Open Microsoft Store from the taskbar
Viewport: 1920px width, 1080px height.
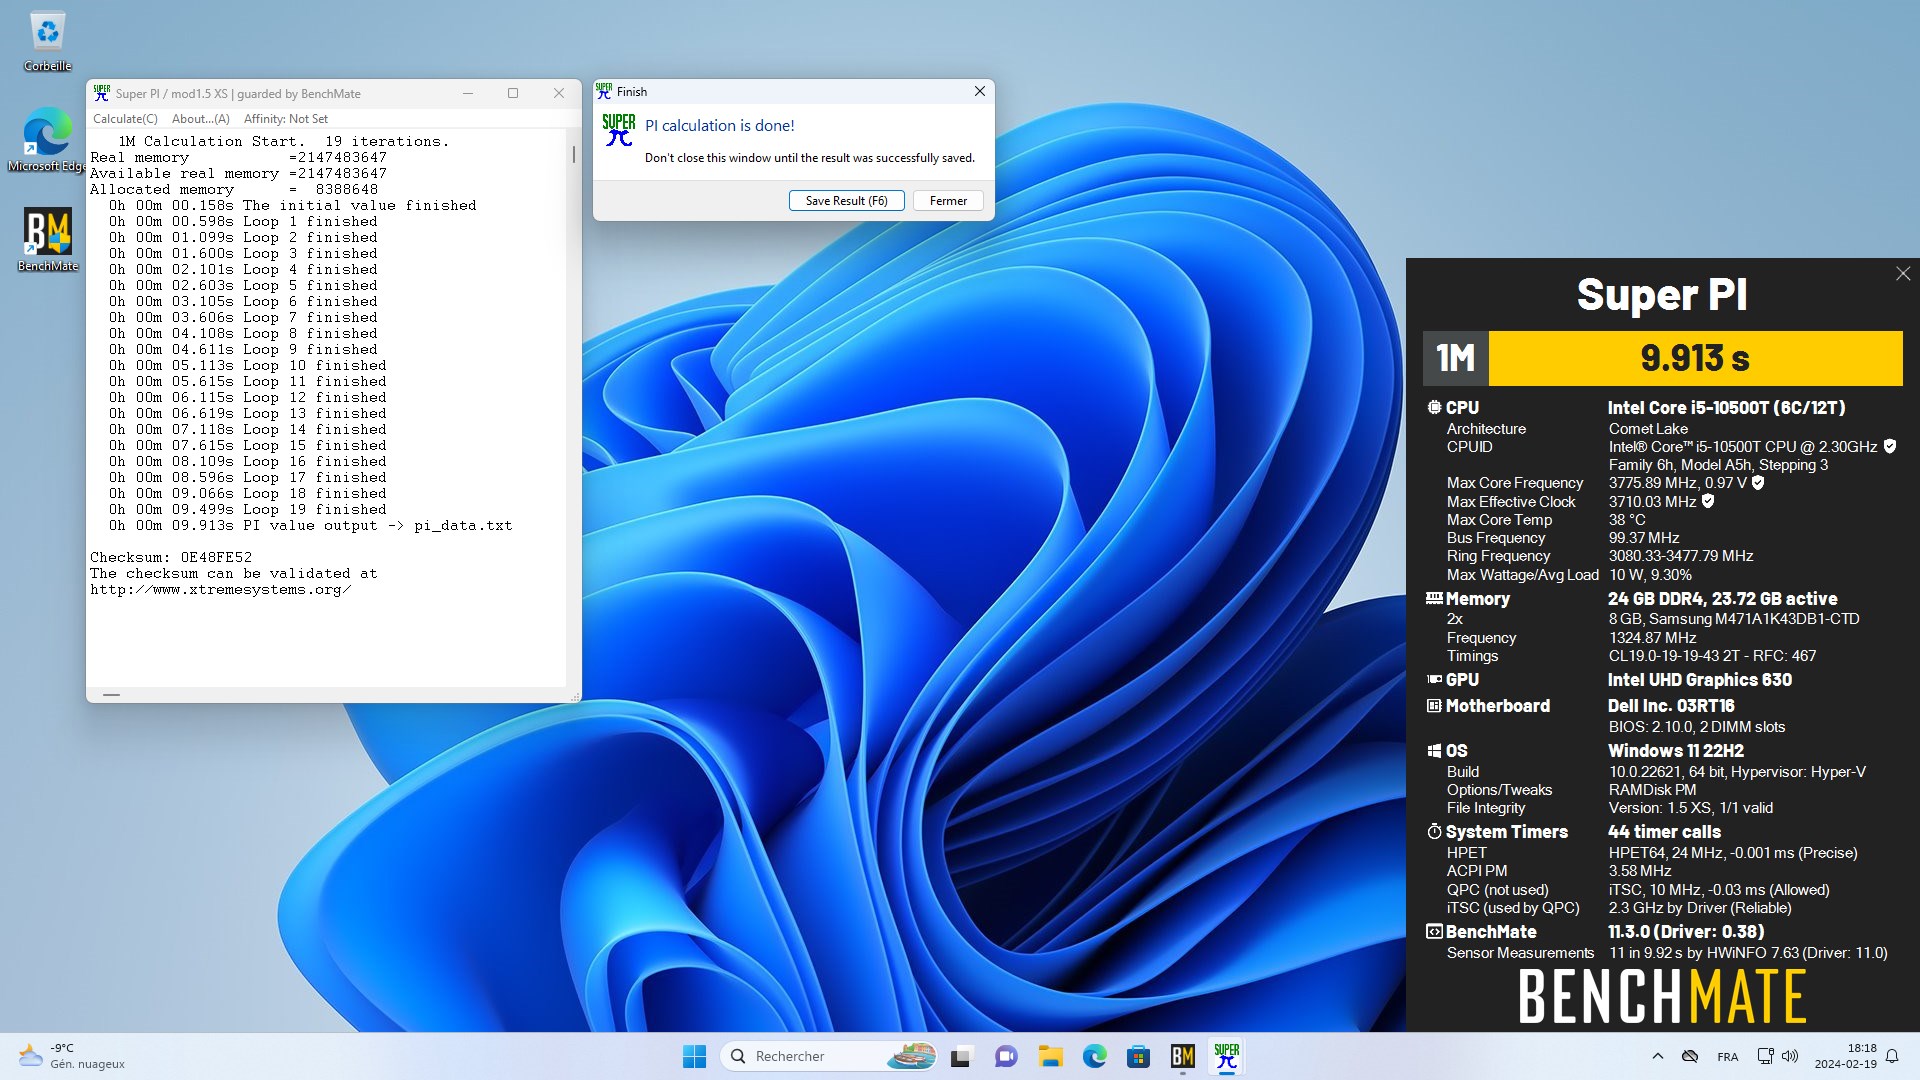pos(1138,1056)
